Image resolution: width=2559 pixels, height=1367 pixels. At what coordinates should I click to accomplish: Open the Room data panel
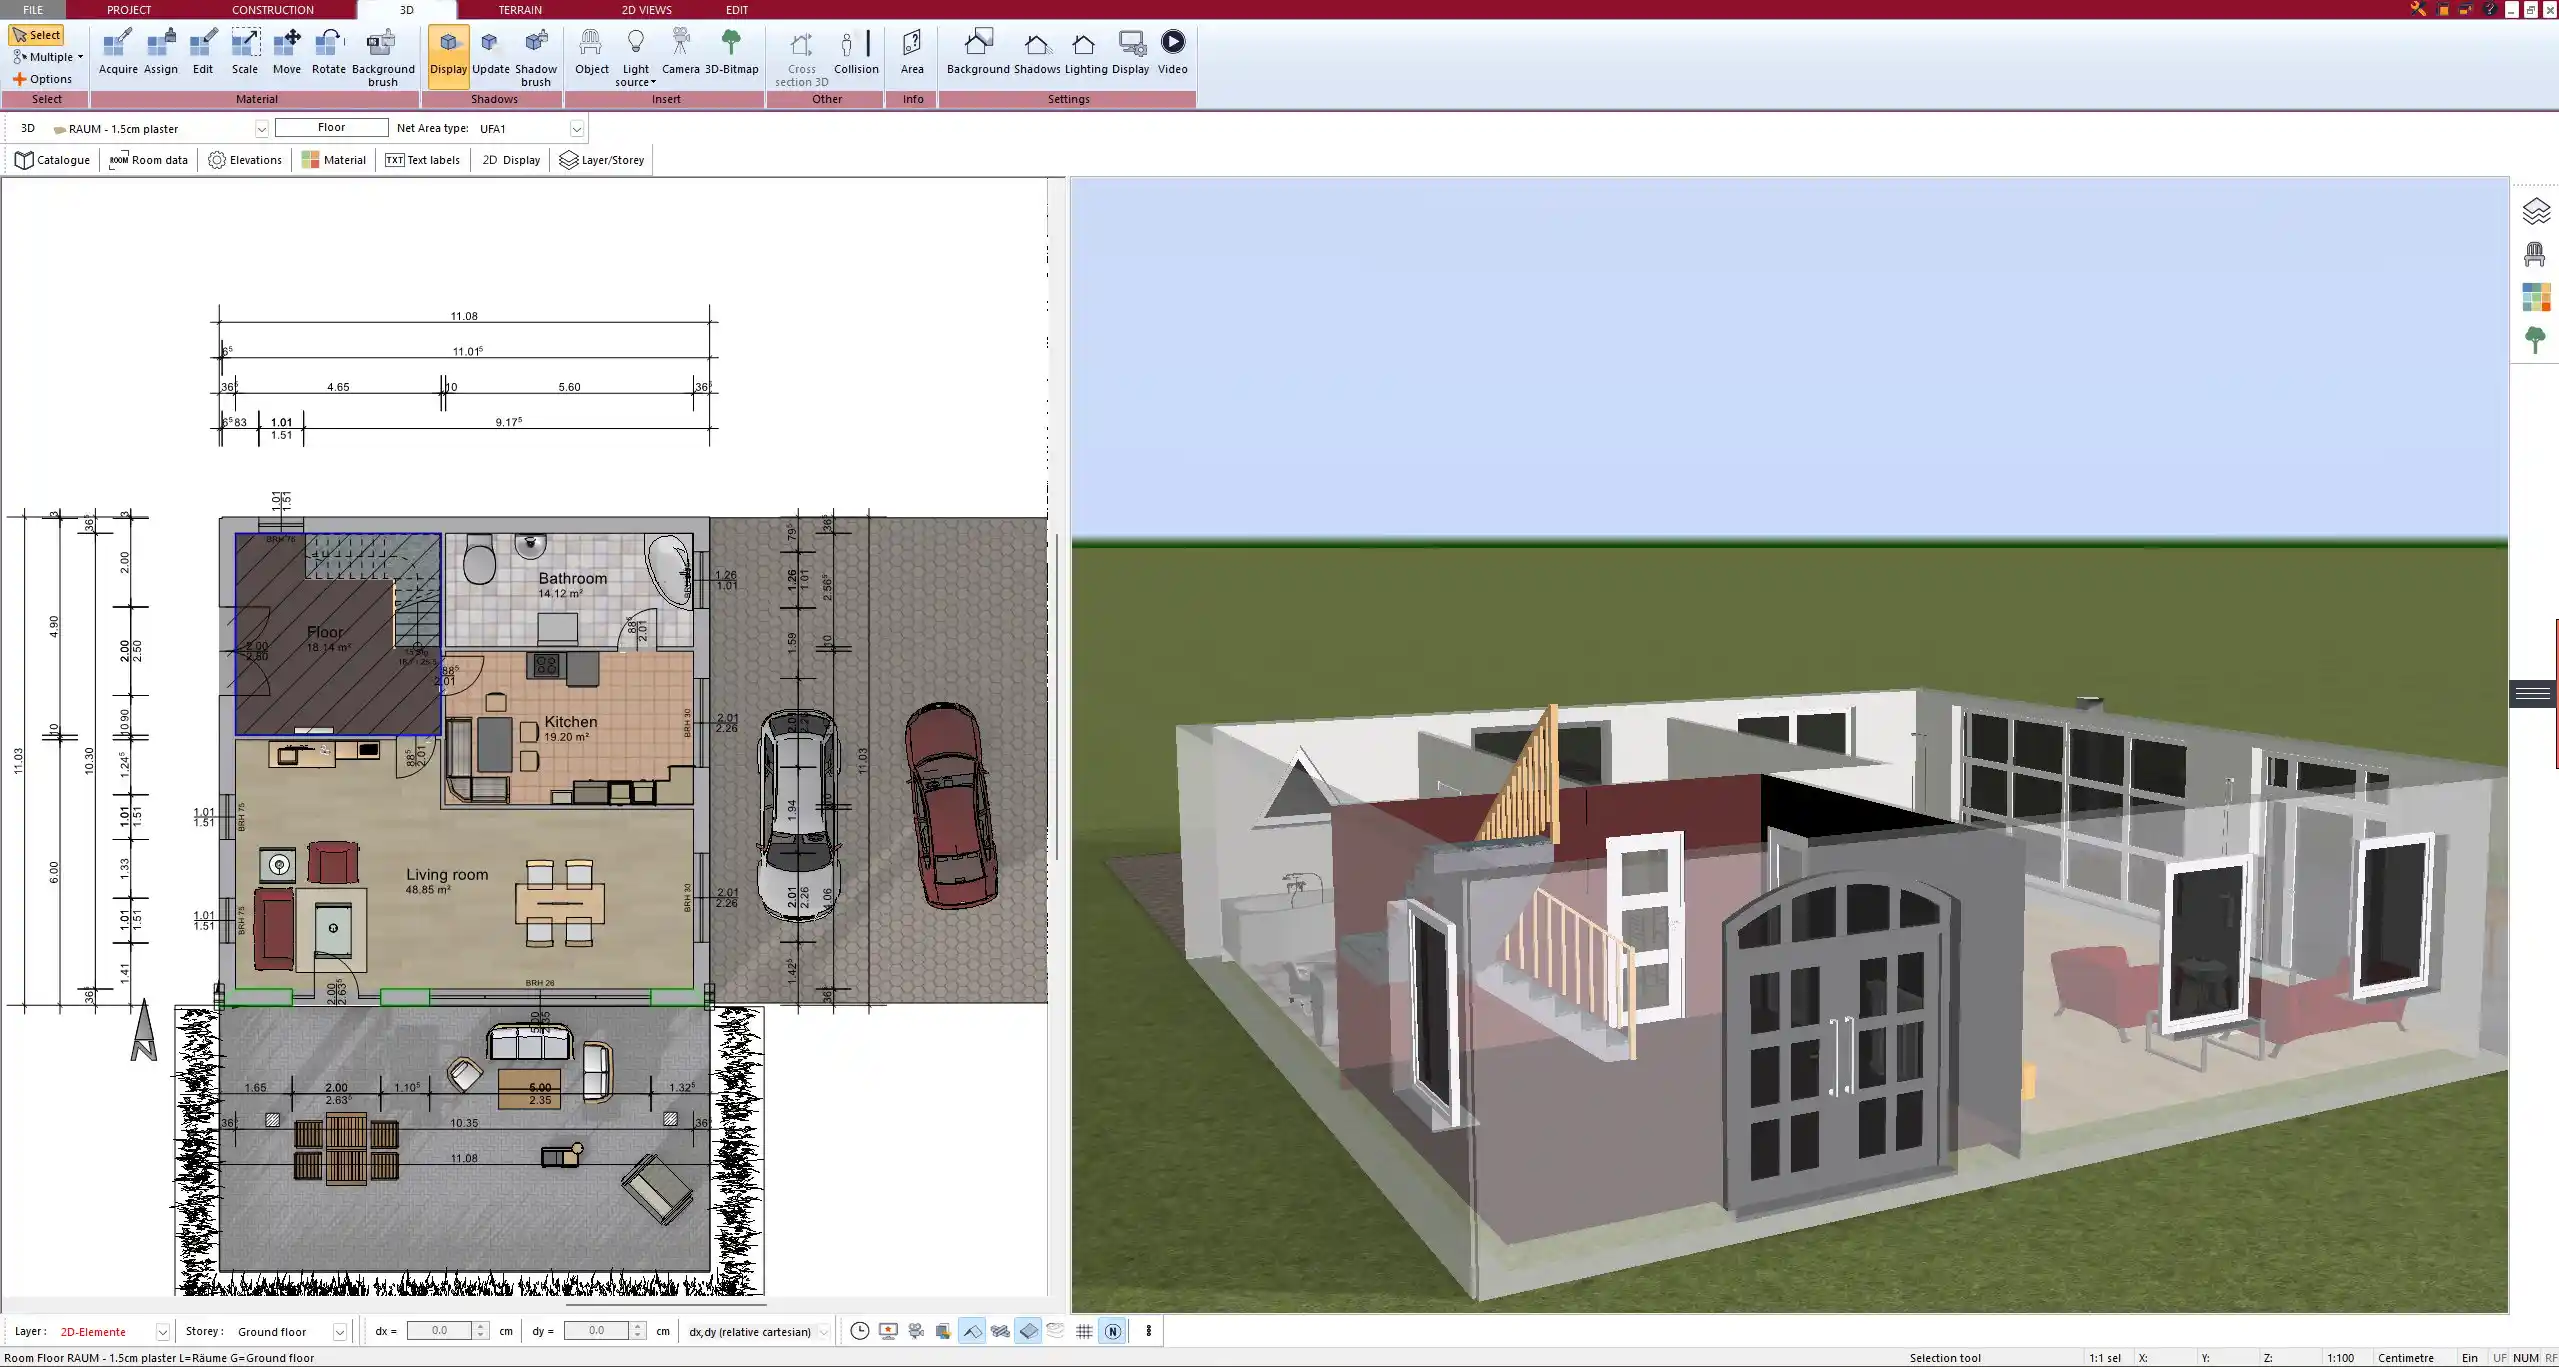coord(148,160)
